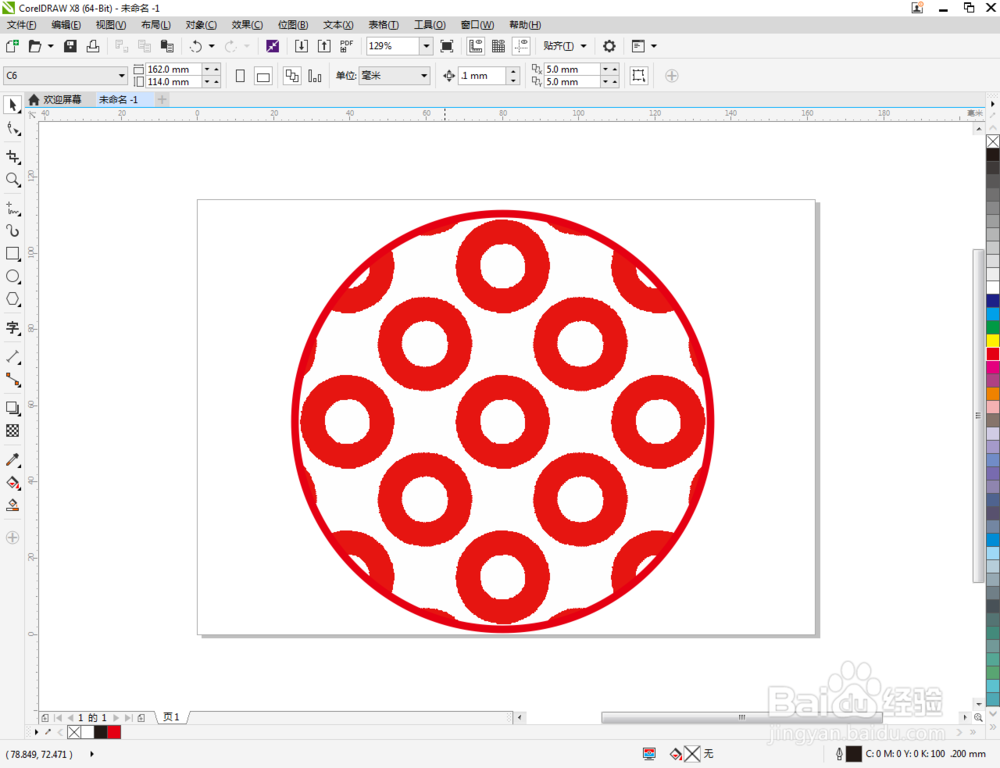Click Page 1 tab
This screenshot has height=768, width=1000.
point(171,717)
